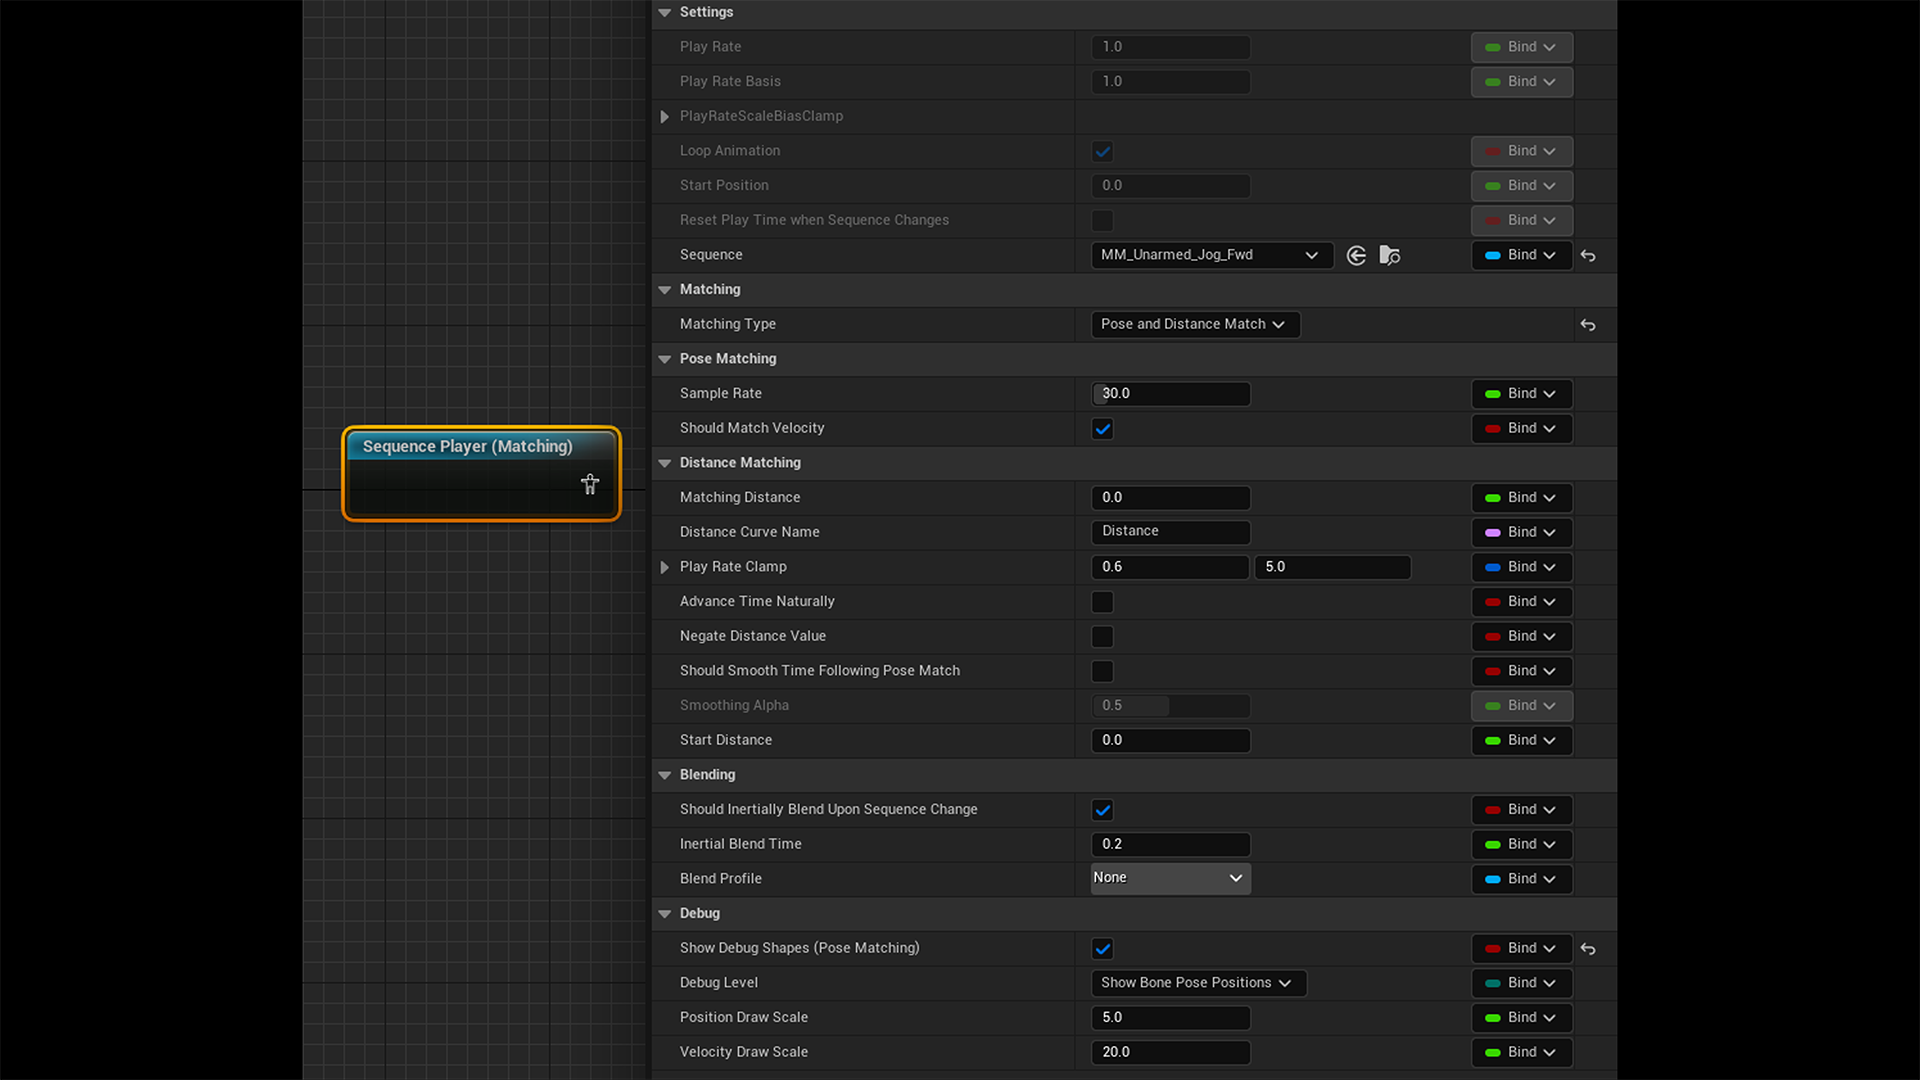
Task: Click pose icon on Sequence Player node
Action: pos(590,484)
